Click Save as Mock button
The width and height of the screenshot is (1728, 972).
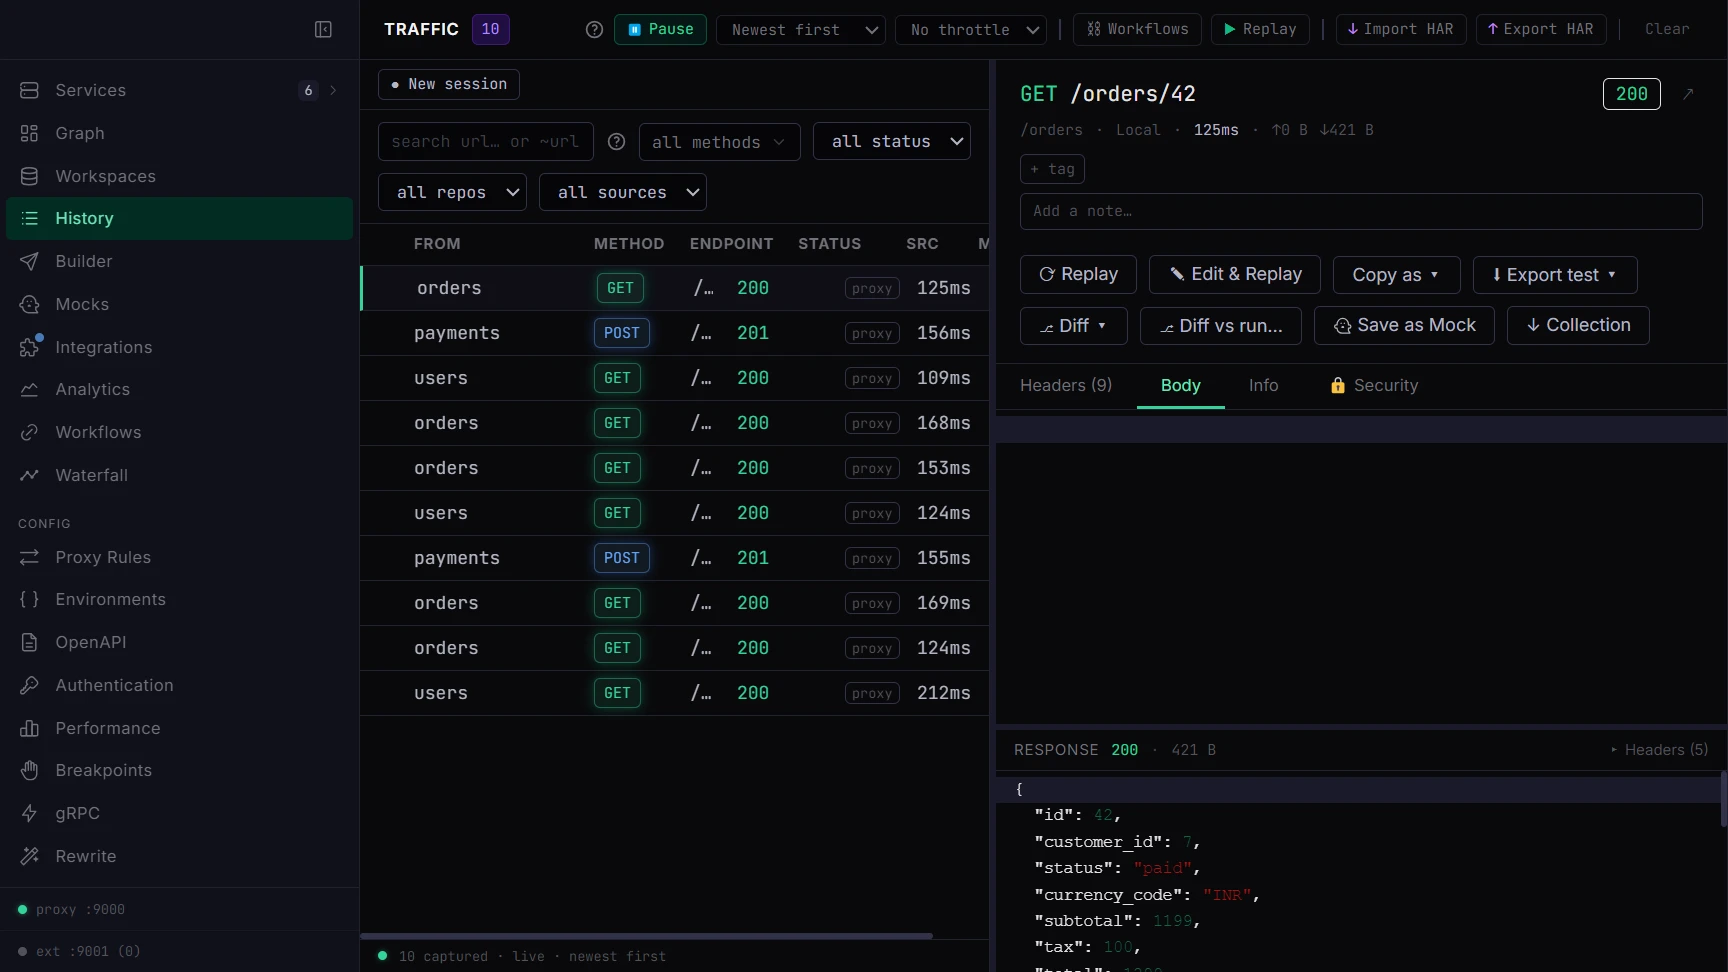pyautogui.click(x=1404, y=325)
